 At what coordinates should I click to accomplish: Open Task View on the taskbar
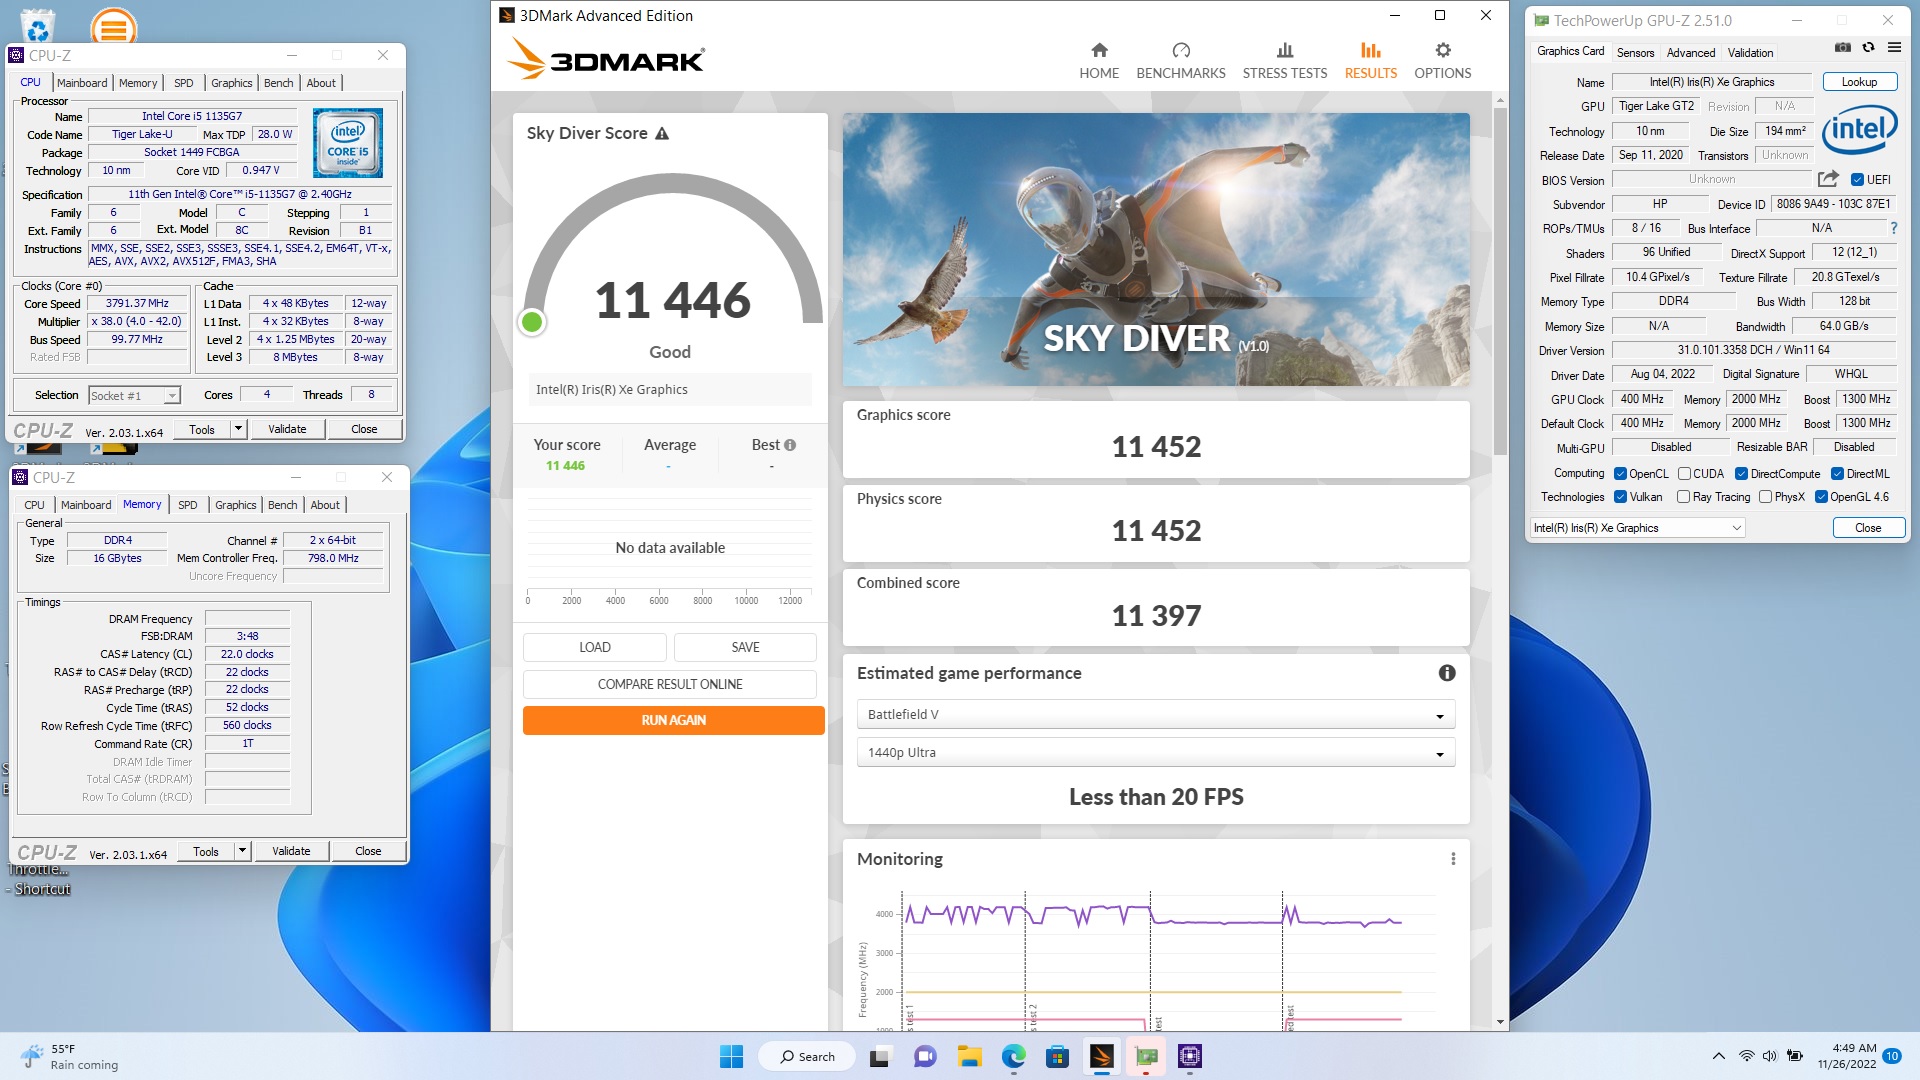click(880, 1056)
